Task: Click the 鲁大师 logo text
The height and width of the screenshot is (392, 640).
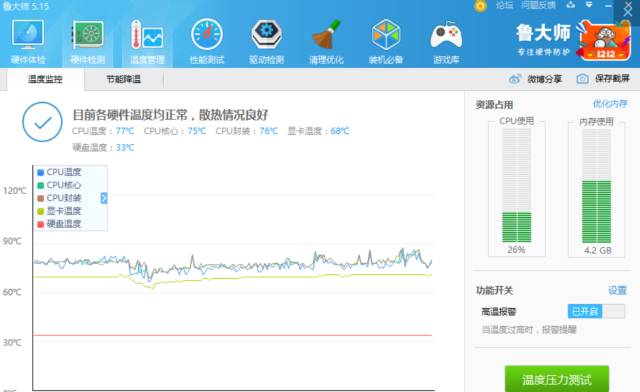Action: pos(543,33)
